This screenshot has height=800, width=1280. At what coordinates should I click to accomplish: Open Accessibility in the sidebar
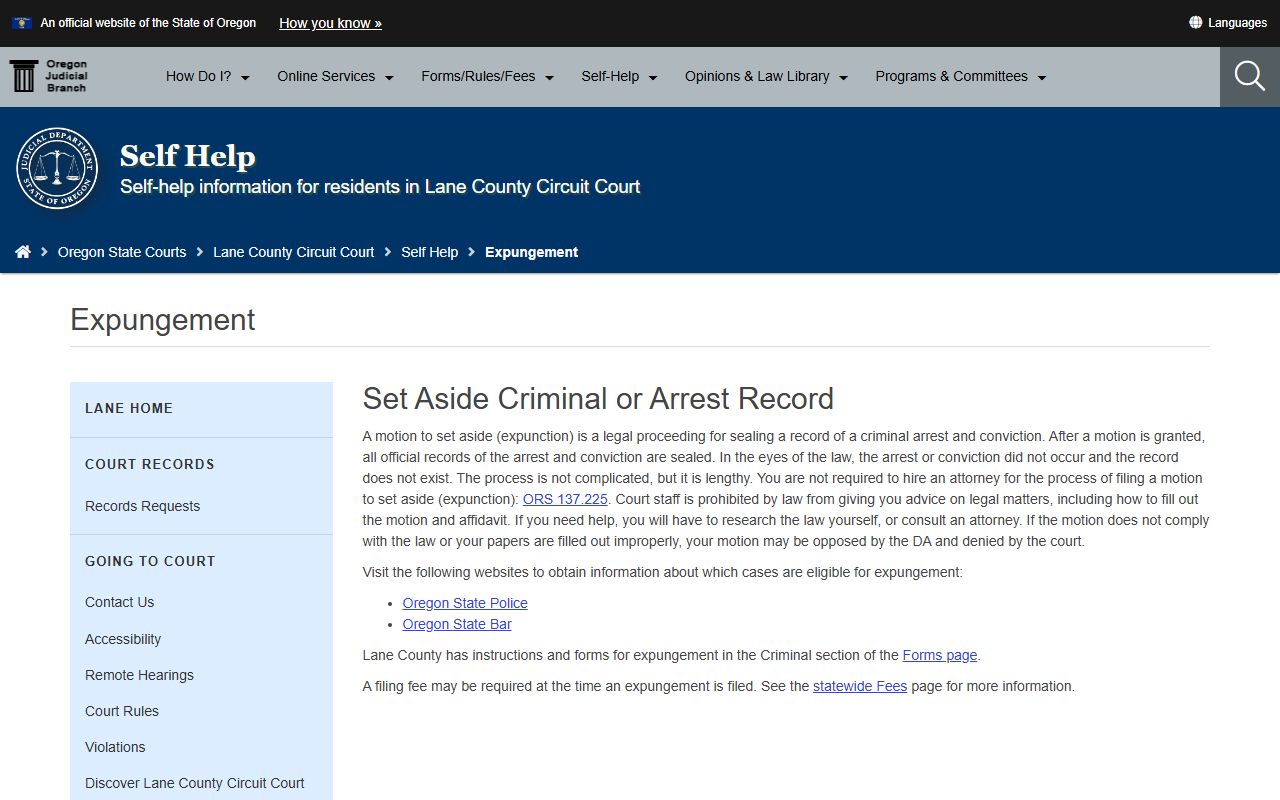[123, 639]
